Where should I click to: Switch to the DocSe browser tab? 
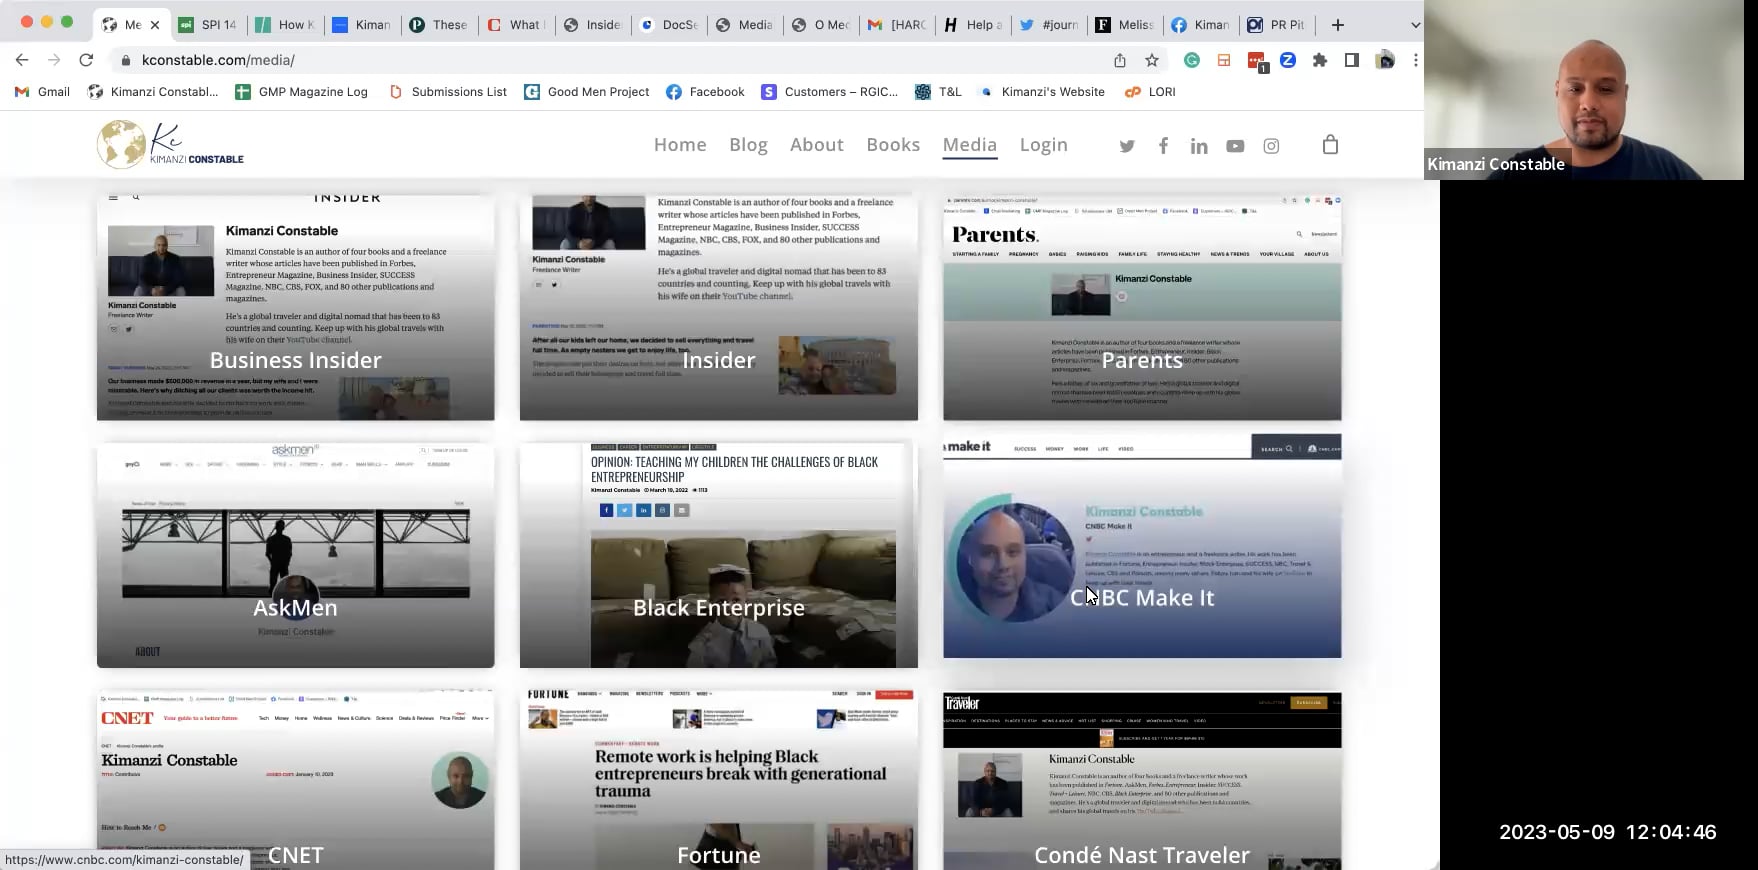pos(669,24)
